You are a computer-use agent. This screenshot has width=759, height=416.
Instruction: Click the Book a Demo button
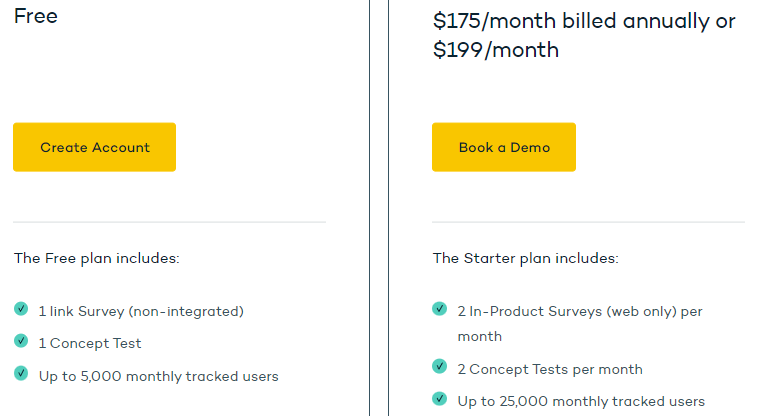pos(504,147)
